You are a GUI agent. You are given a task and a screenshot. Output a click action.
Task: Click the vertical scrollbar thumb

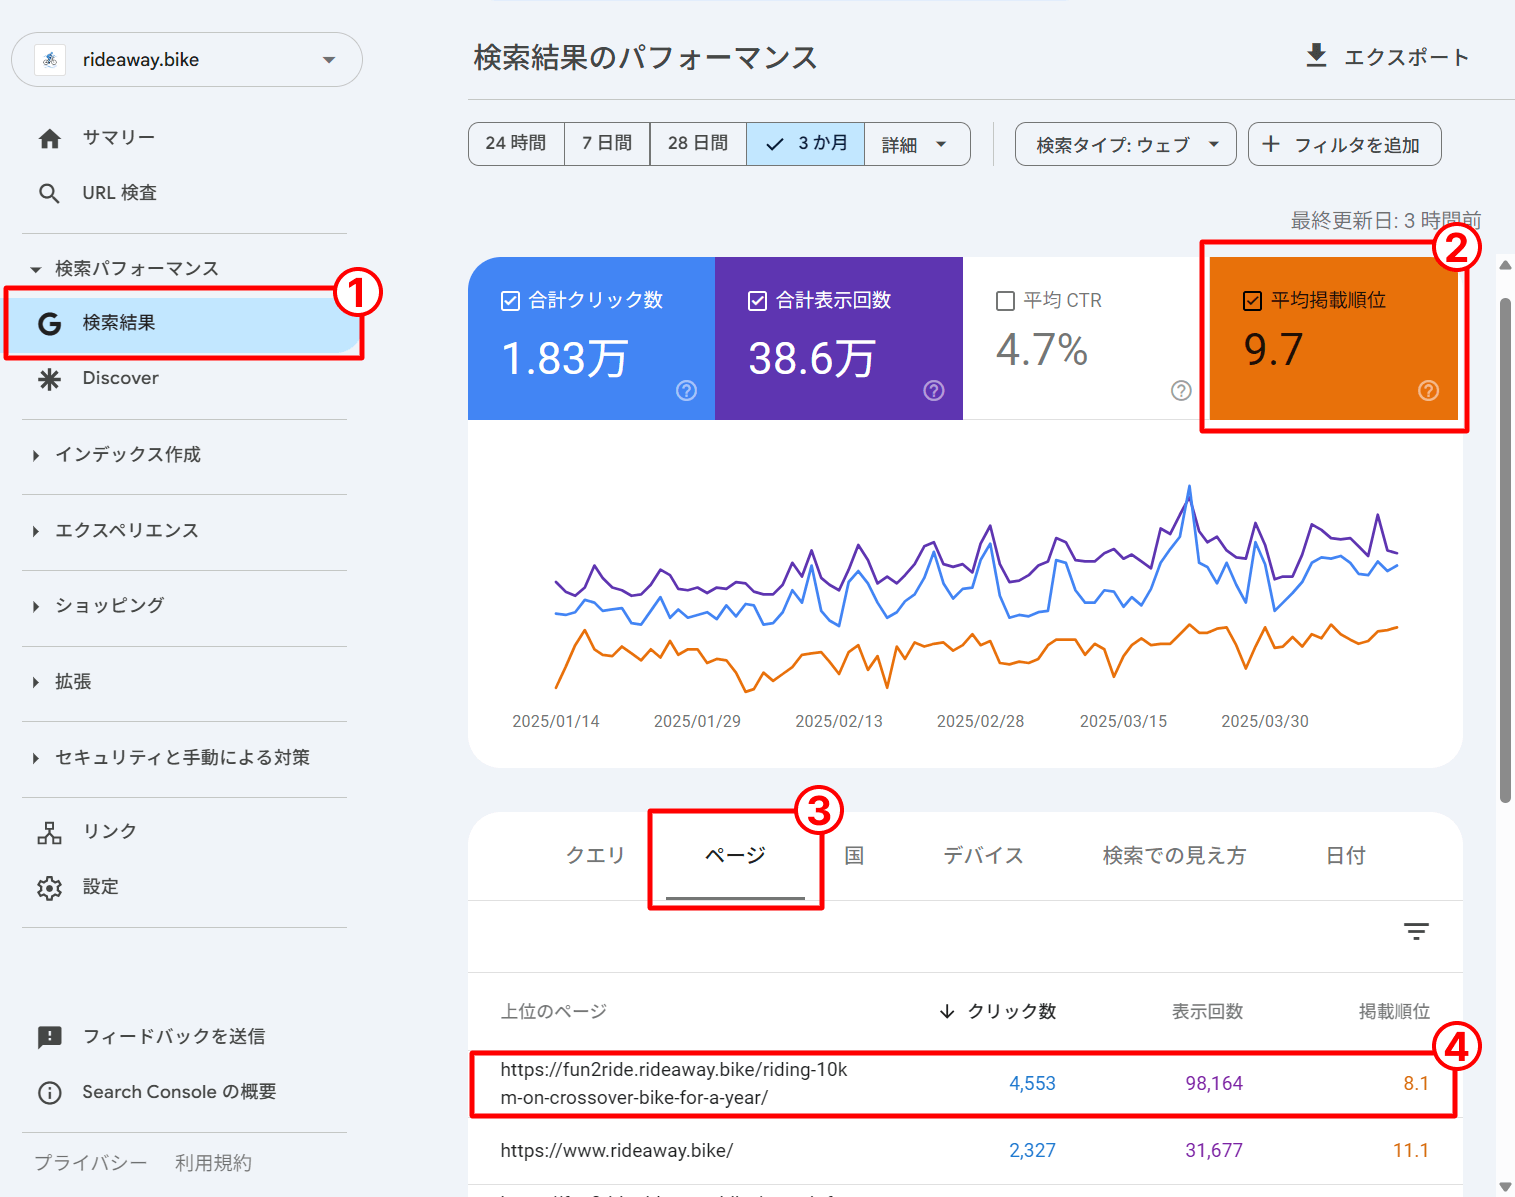click(x=1505, y=550)
